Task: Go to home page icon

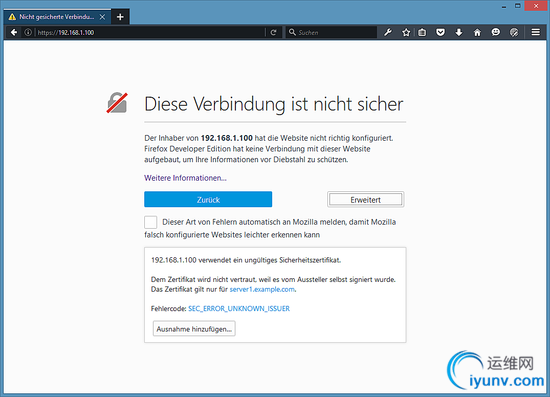Action: pos(477,32)
